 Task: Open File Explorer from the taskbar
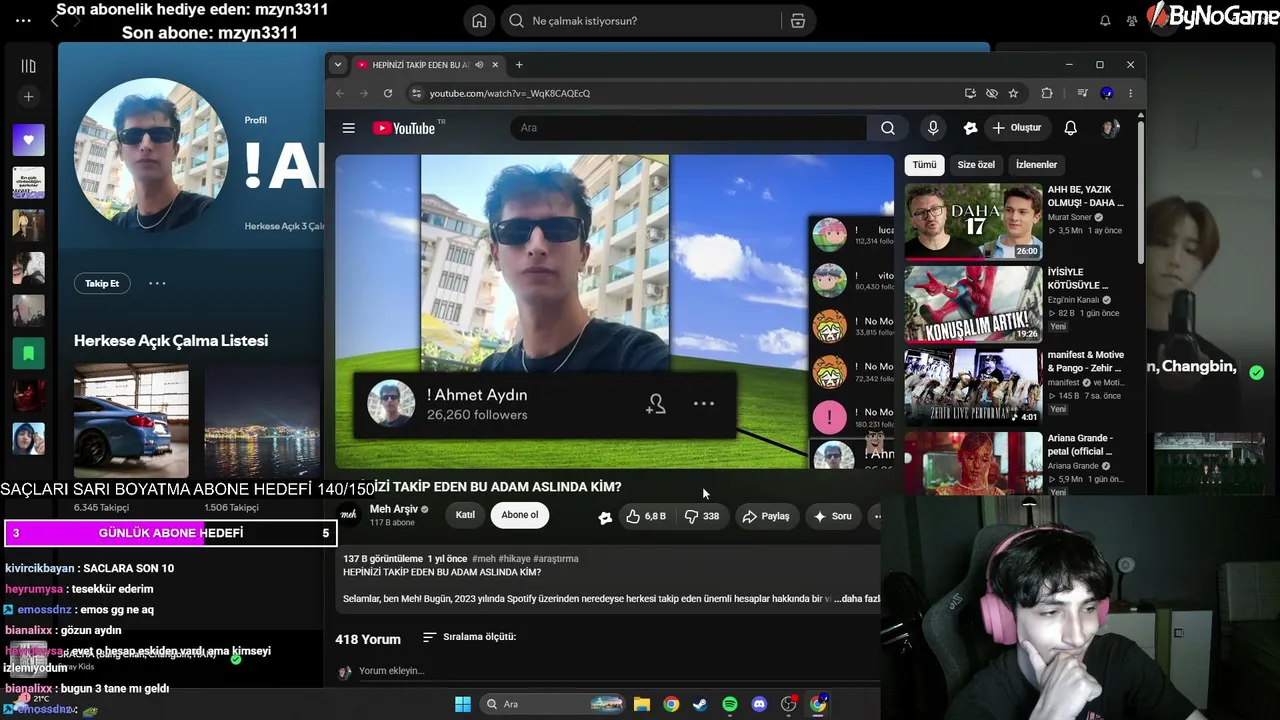(x=642, y=704)
